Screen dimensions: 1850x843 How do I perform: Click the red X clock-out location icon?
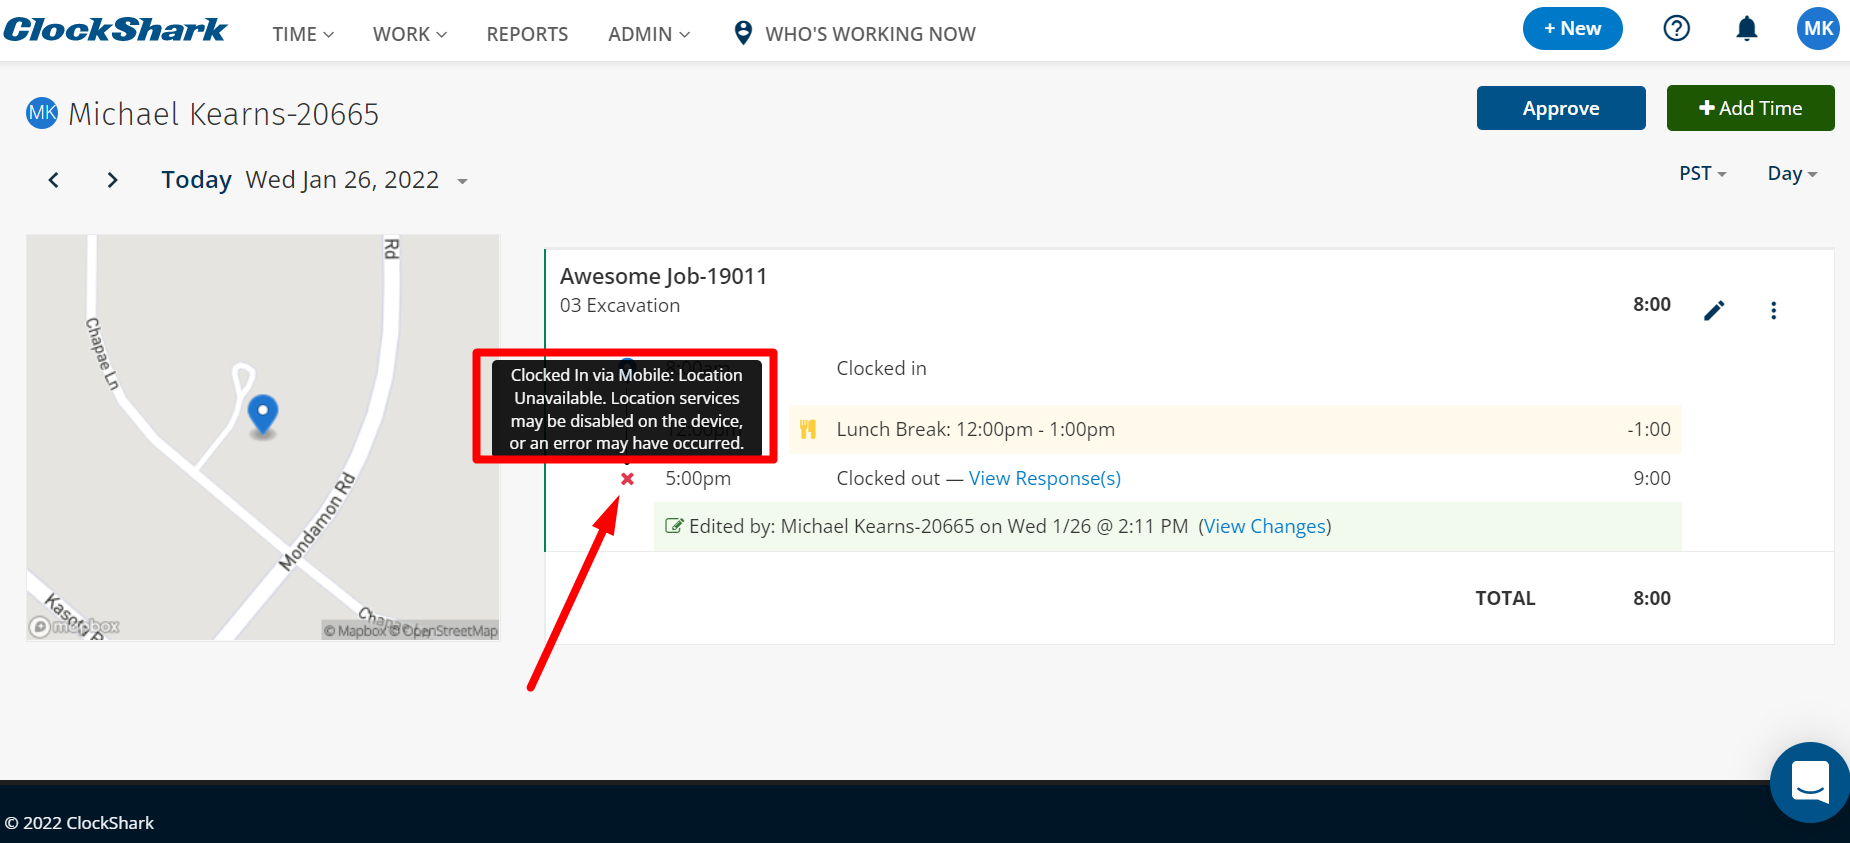[627, 479]
